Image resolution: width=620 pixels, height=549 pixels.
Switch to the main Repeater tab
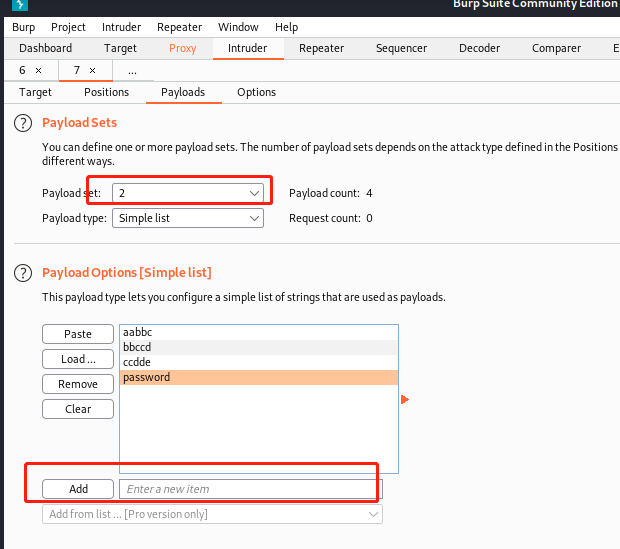321,48
